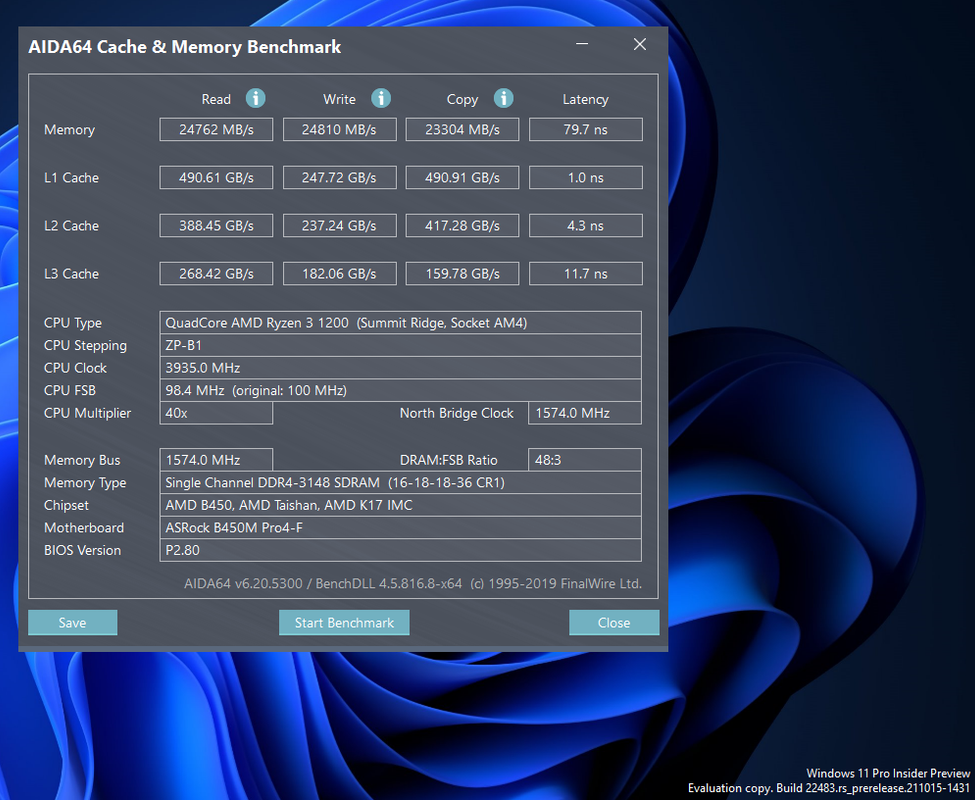975x800 pixels.
Task: Click L3 Cache Latency 11.7 ns
Action: (586, 274)
